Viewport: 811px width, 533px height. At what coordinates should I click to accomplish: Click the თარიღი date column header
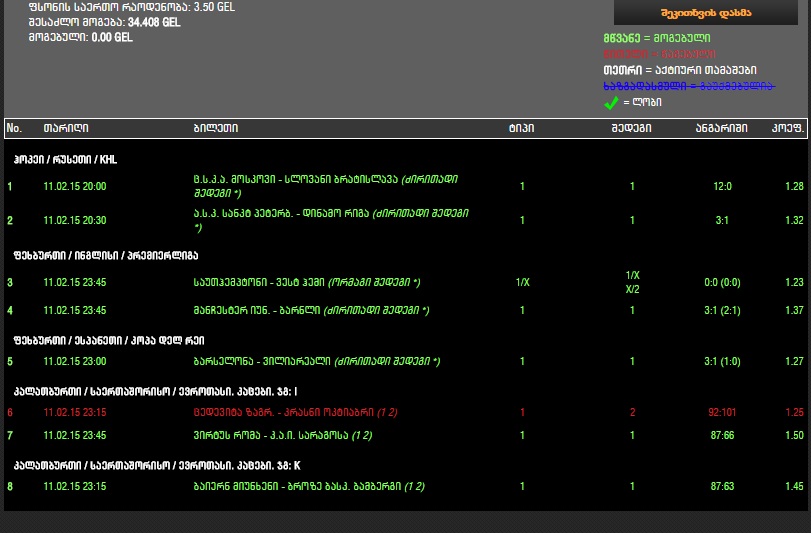[x=65, y=129]
